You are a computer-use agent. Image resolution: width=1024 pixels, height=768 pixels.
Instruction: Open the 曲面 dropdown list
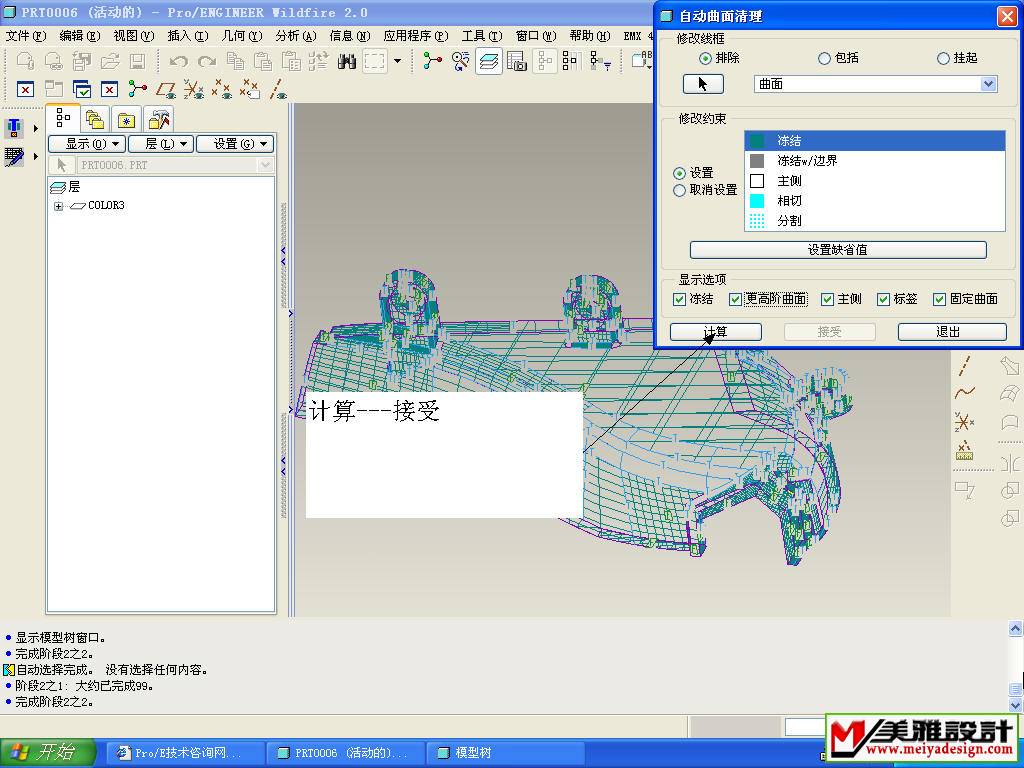[988, 84]
